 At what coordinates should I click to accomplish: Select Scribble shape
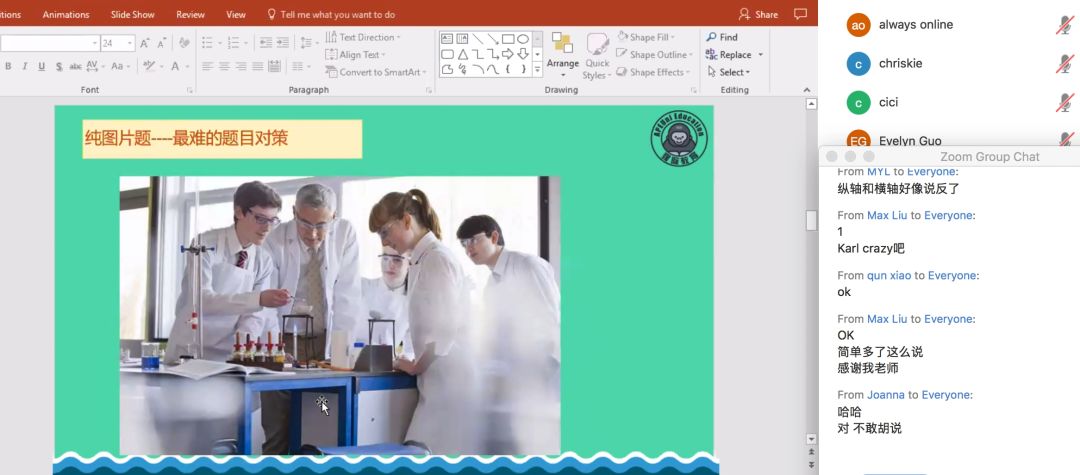pyautogui.click(x=462, y=69)
